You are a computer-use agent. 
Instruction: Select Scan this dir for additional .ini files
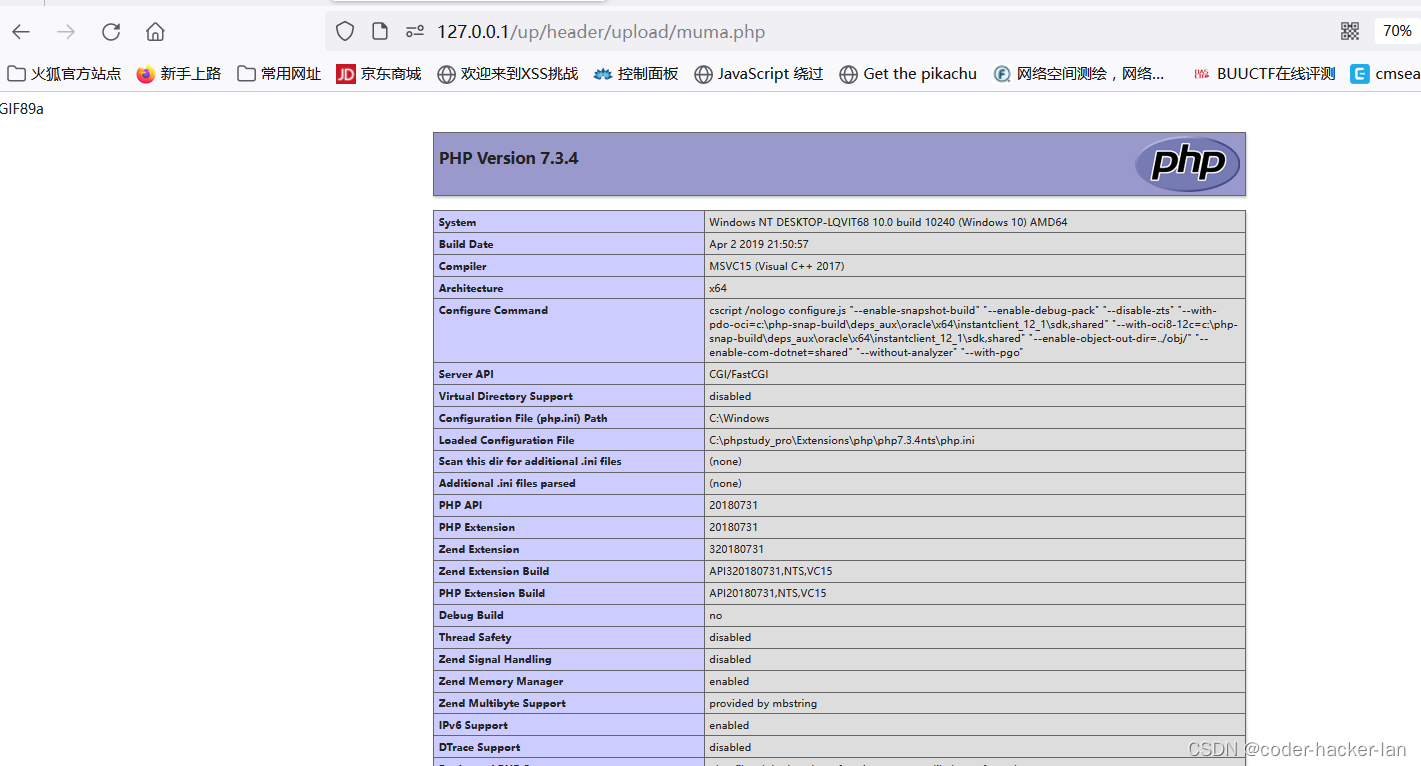(530, 461)
